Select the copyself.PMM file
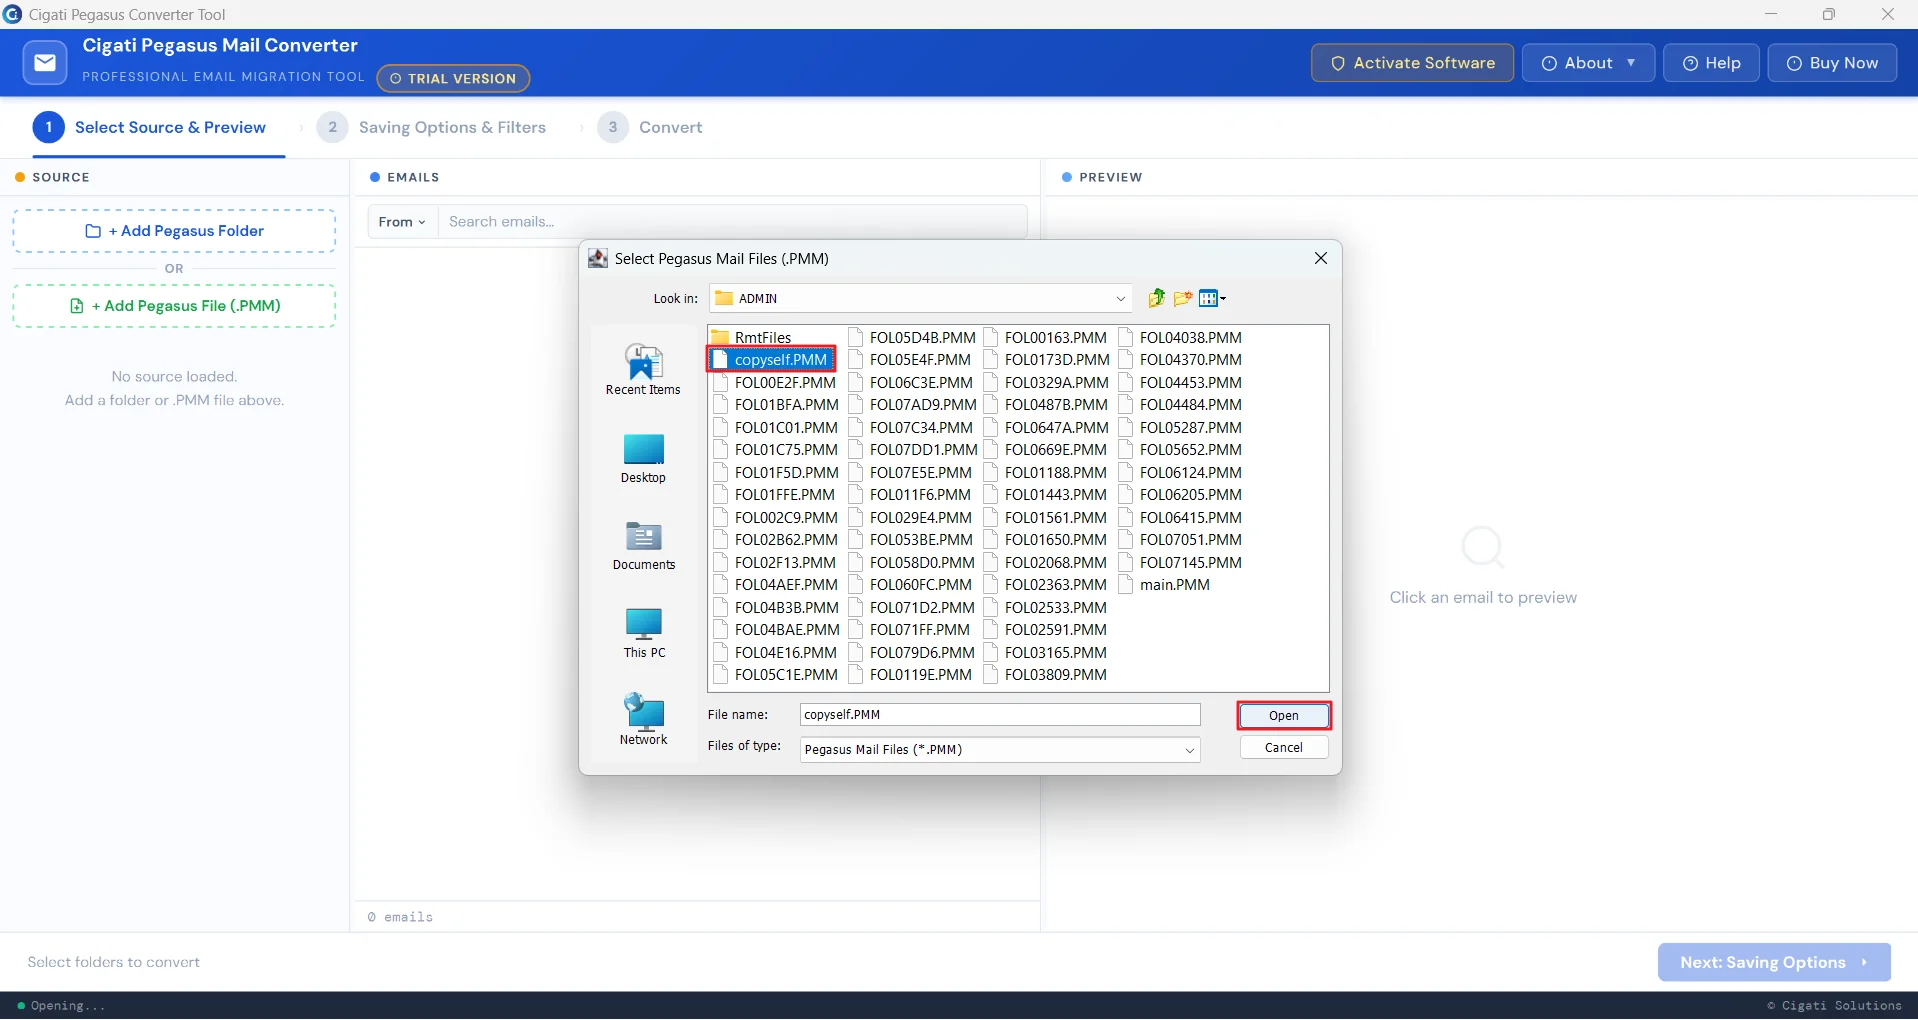 coord(771,360)
